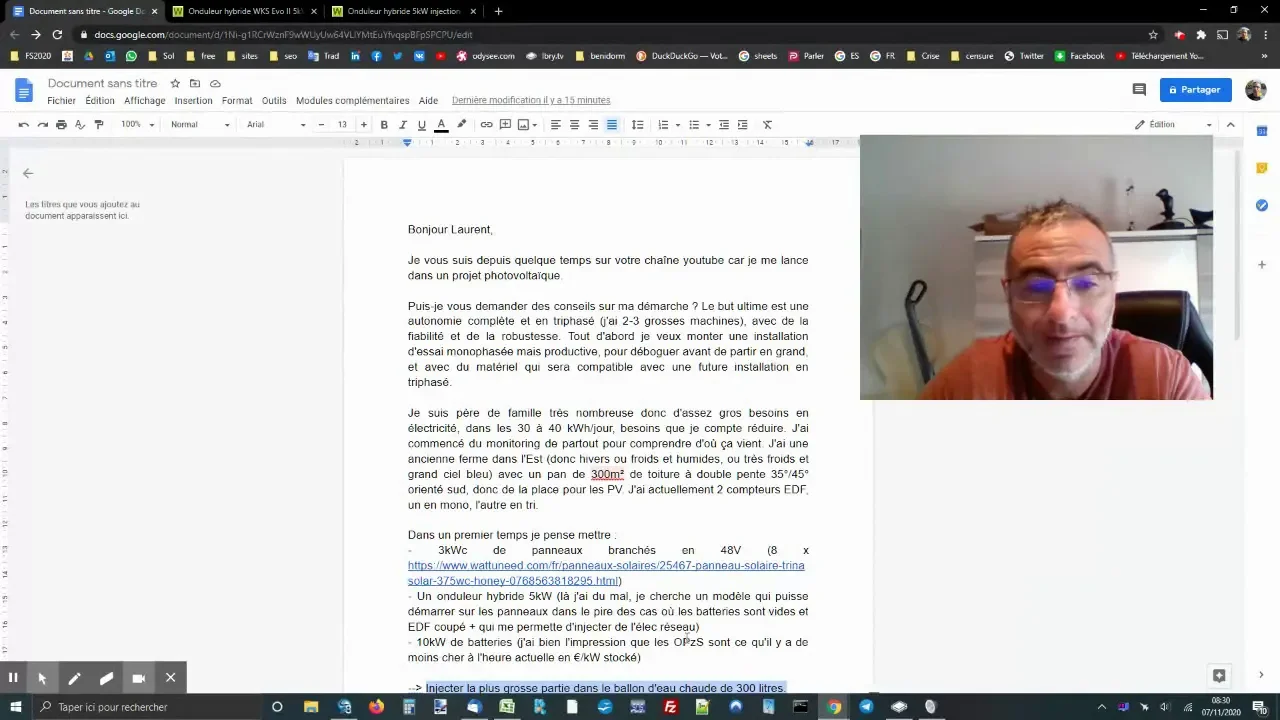Open Google Docs home from logo

[24, 91]
